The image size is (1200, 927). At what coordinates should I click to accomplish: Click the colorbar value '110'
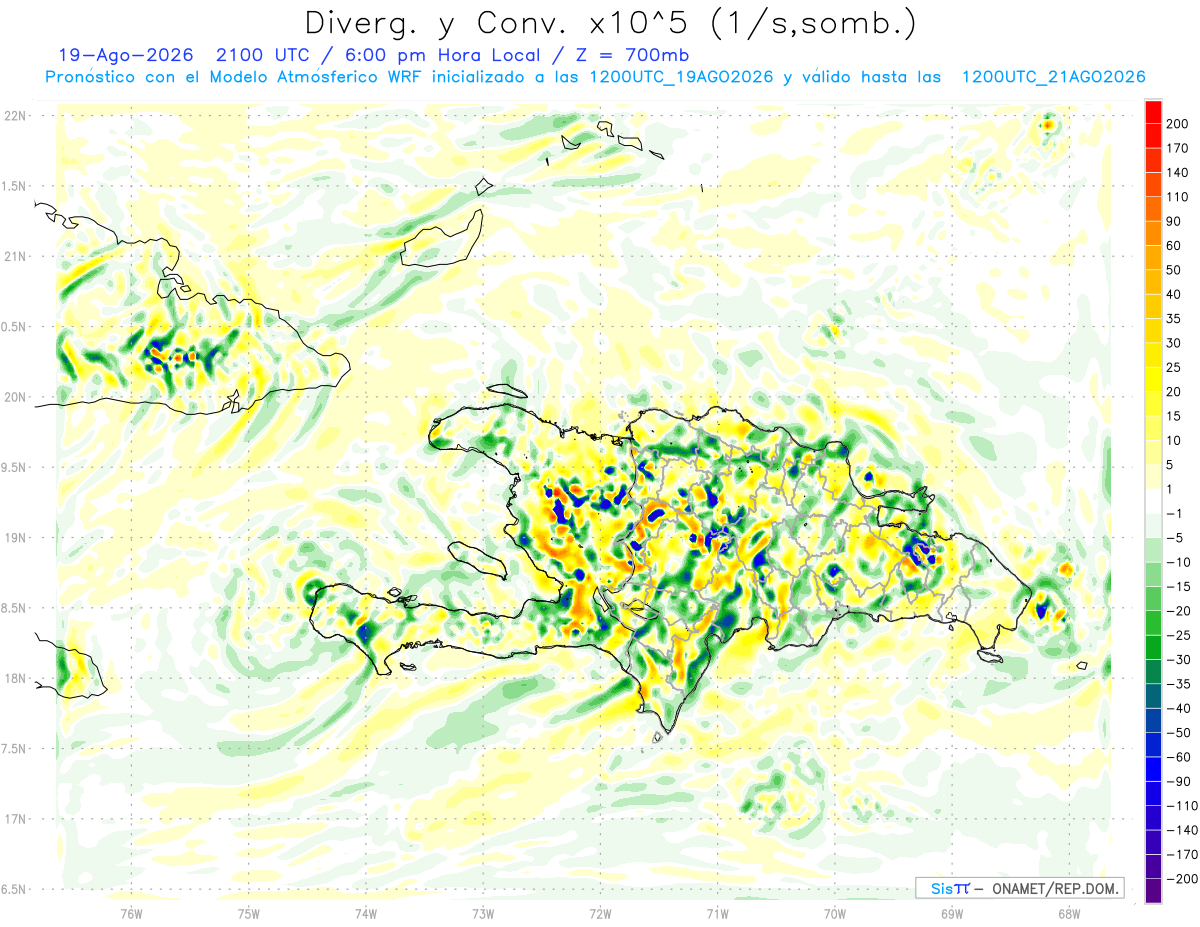click(1179, 197)
